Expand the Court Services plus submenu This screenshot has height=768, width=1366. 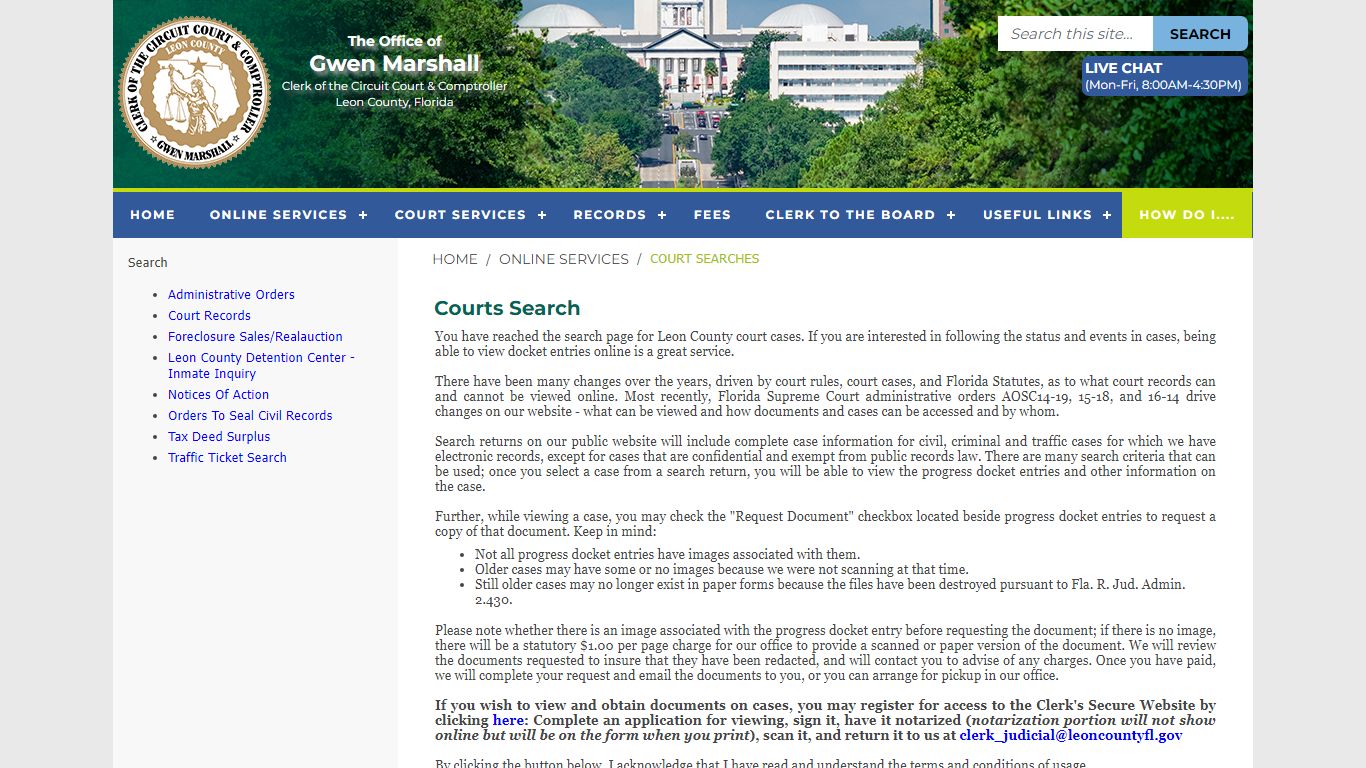tap(542, 215)
